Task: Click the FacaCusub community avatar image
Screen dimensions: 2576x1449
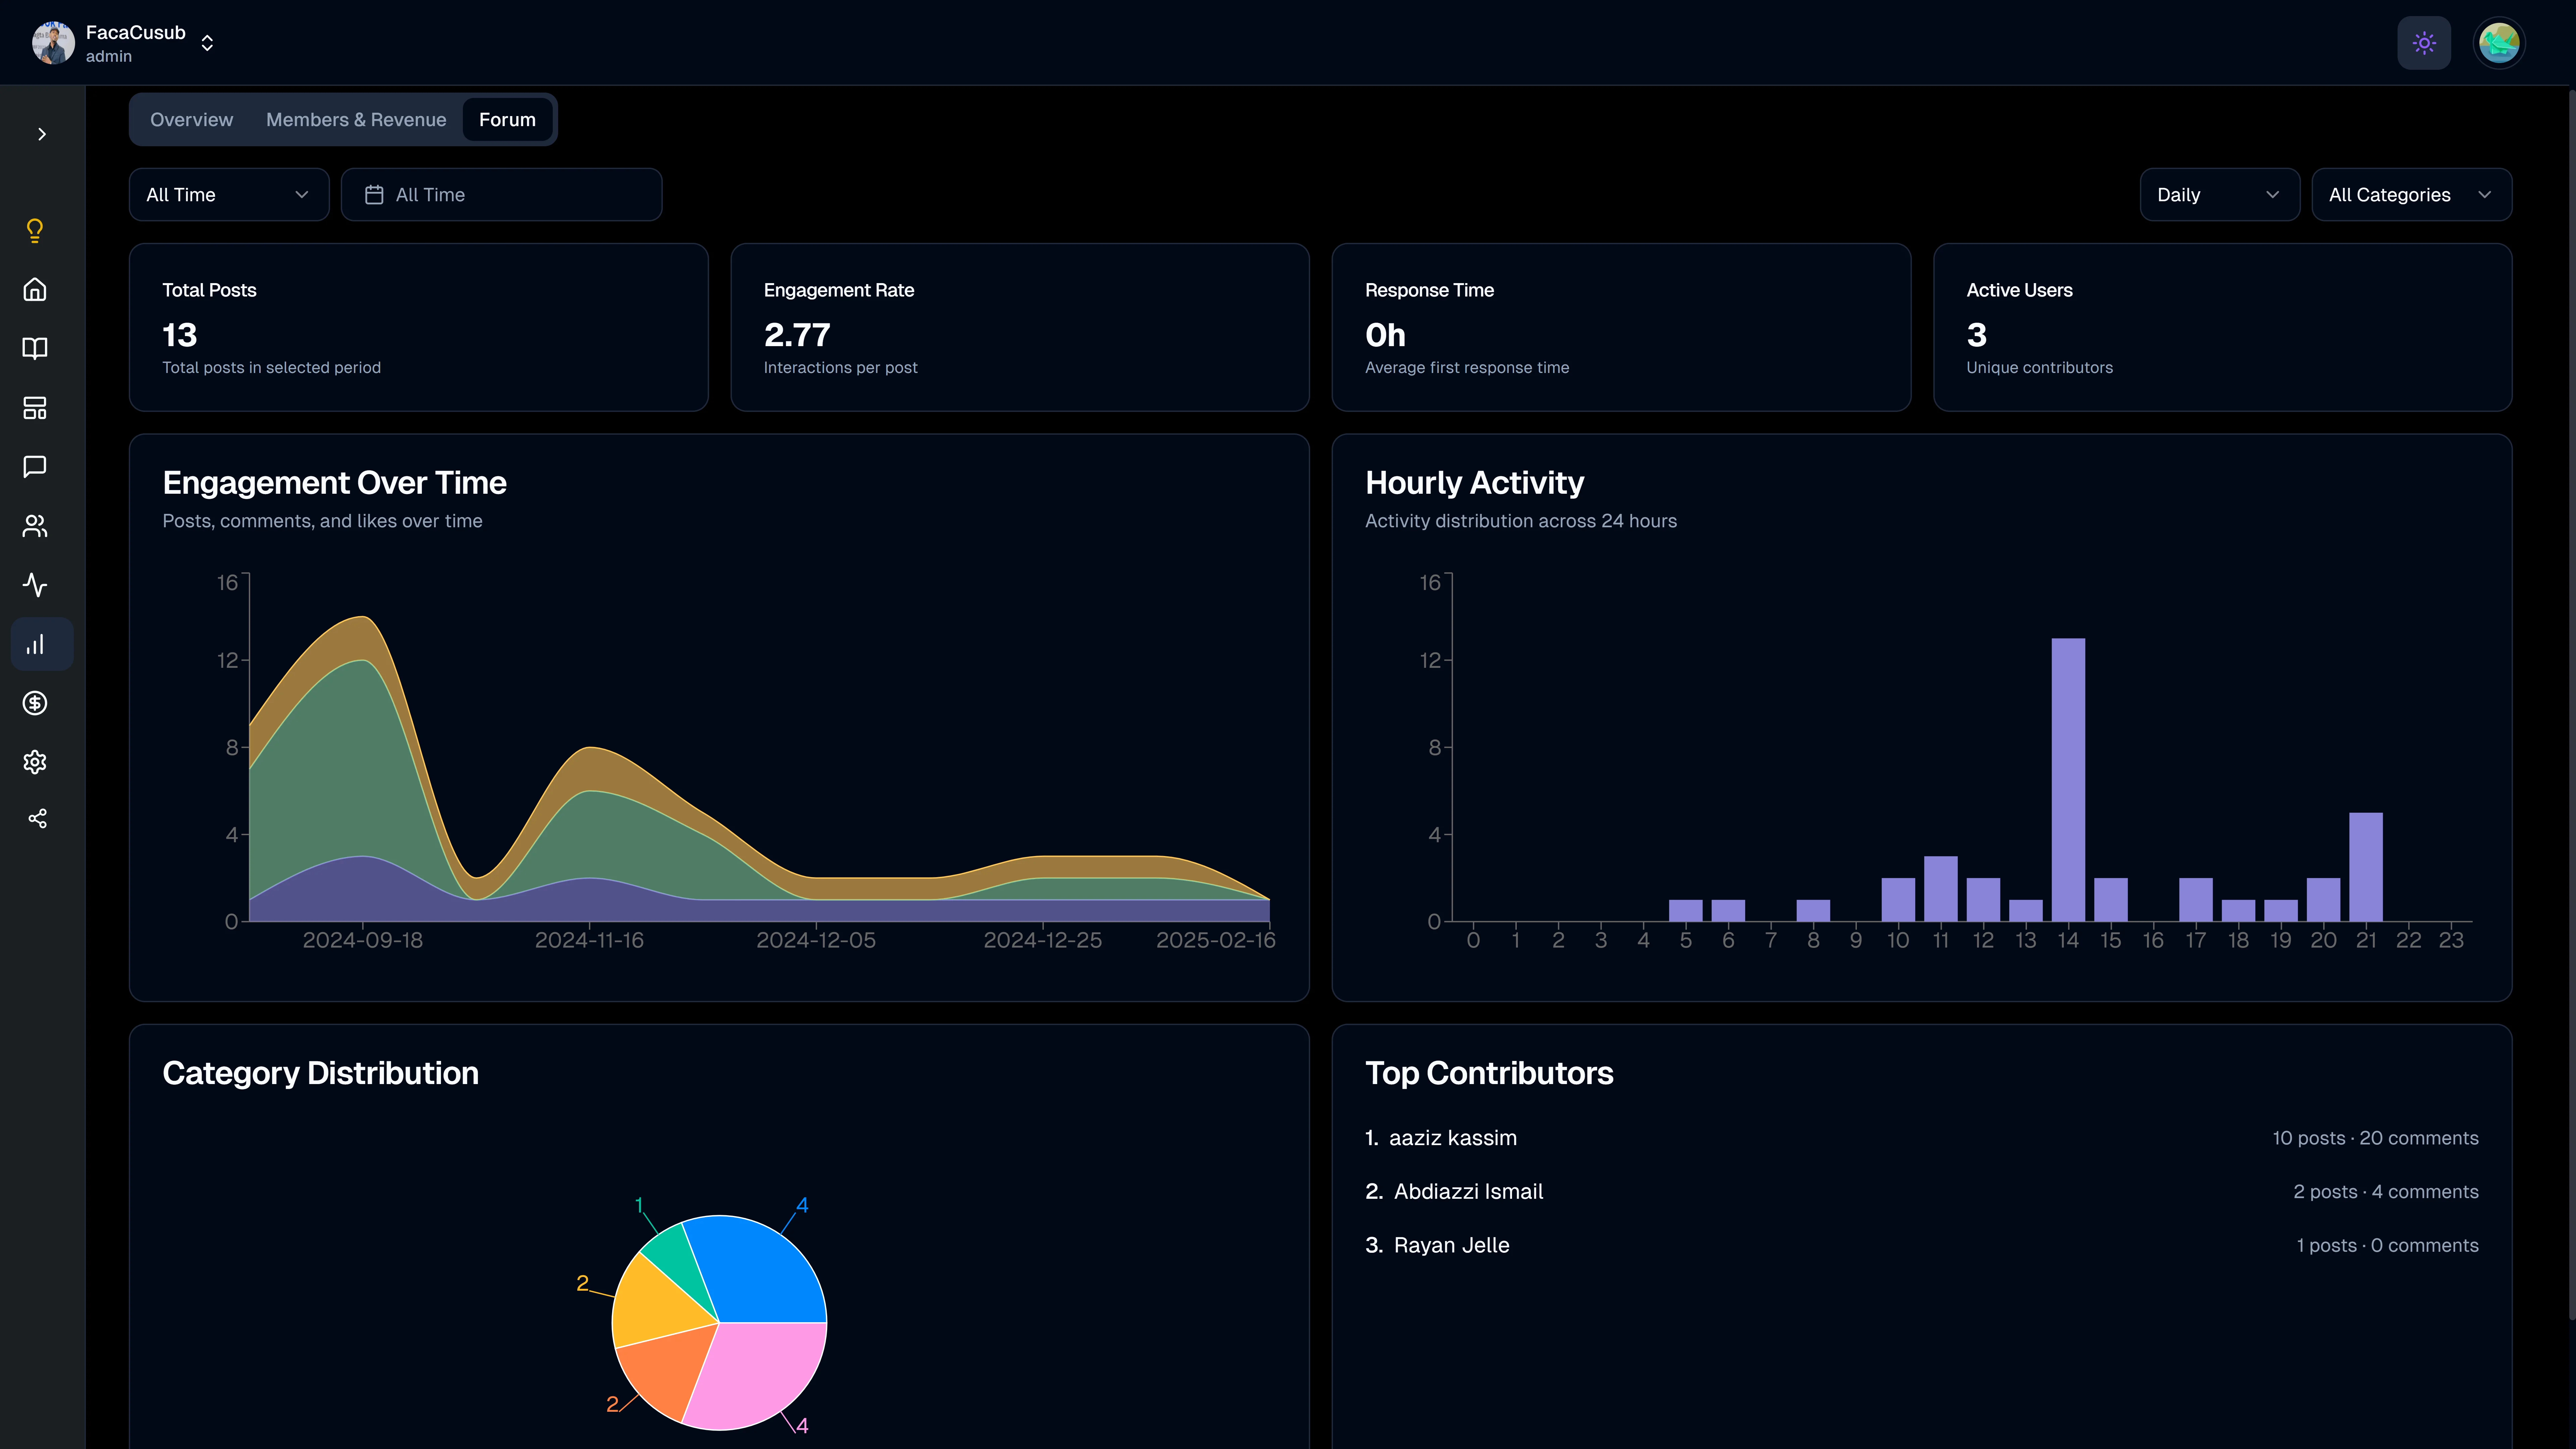Action: tap(53, 43)
